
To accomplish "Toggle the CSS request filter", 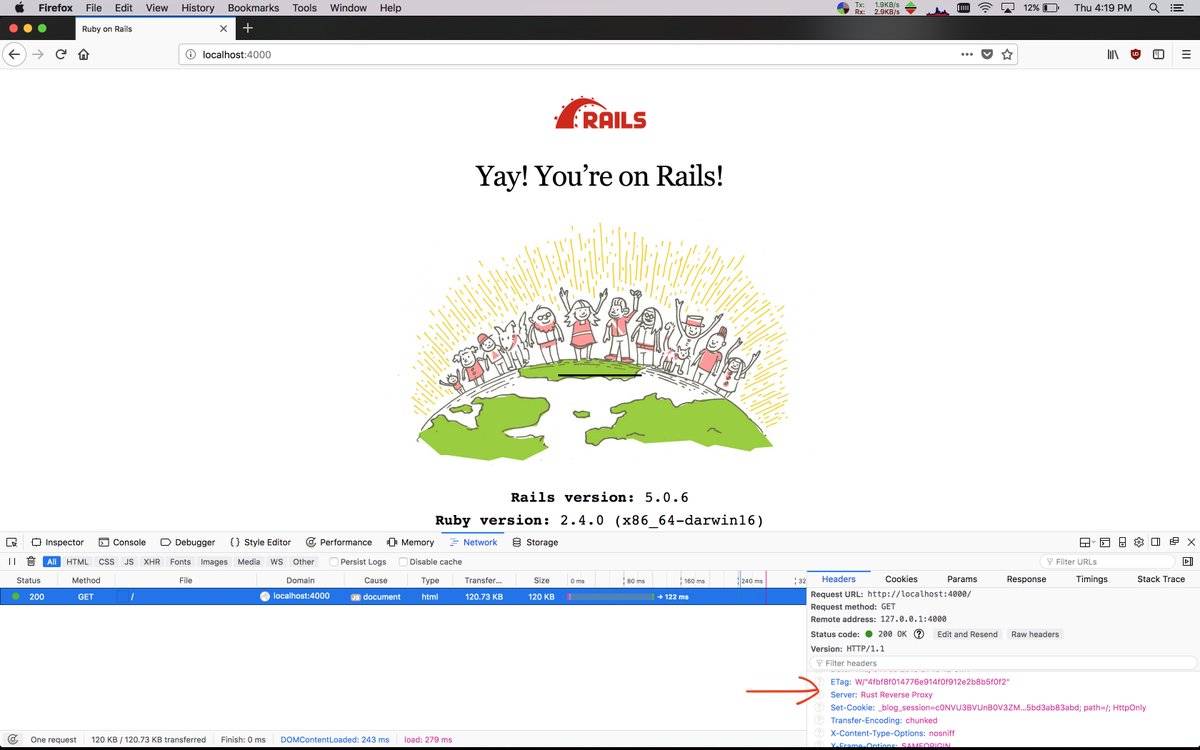I will coord(106,562).
